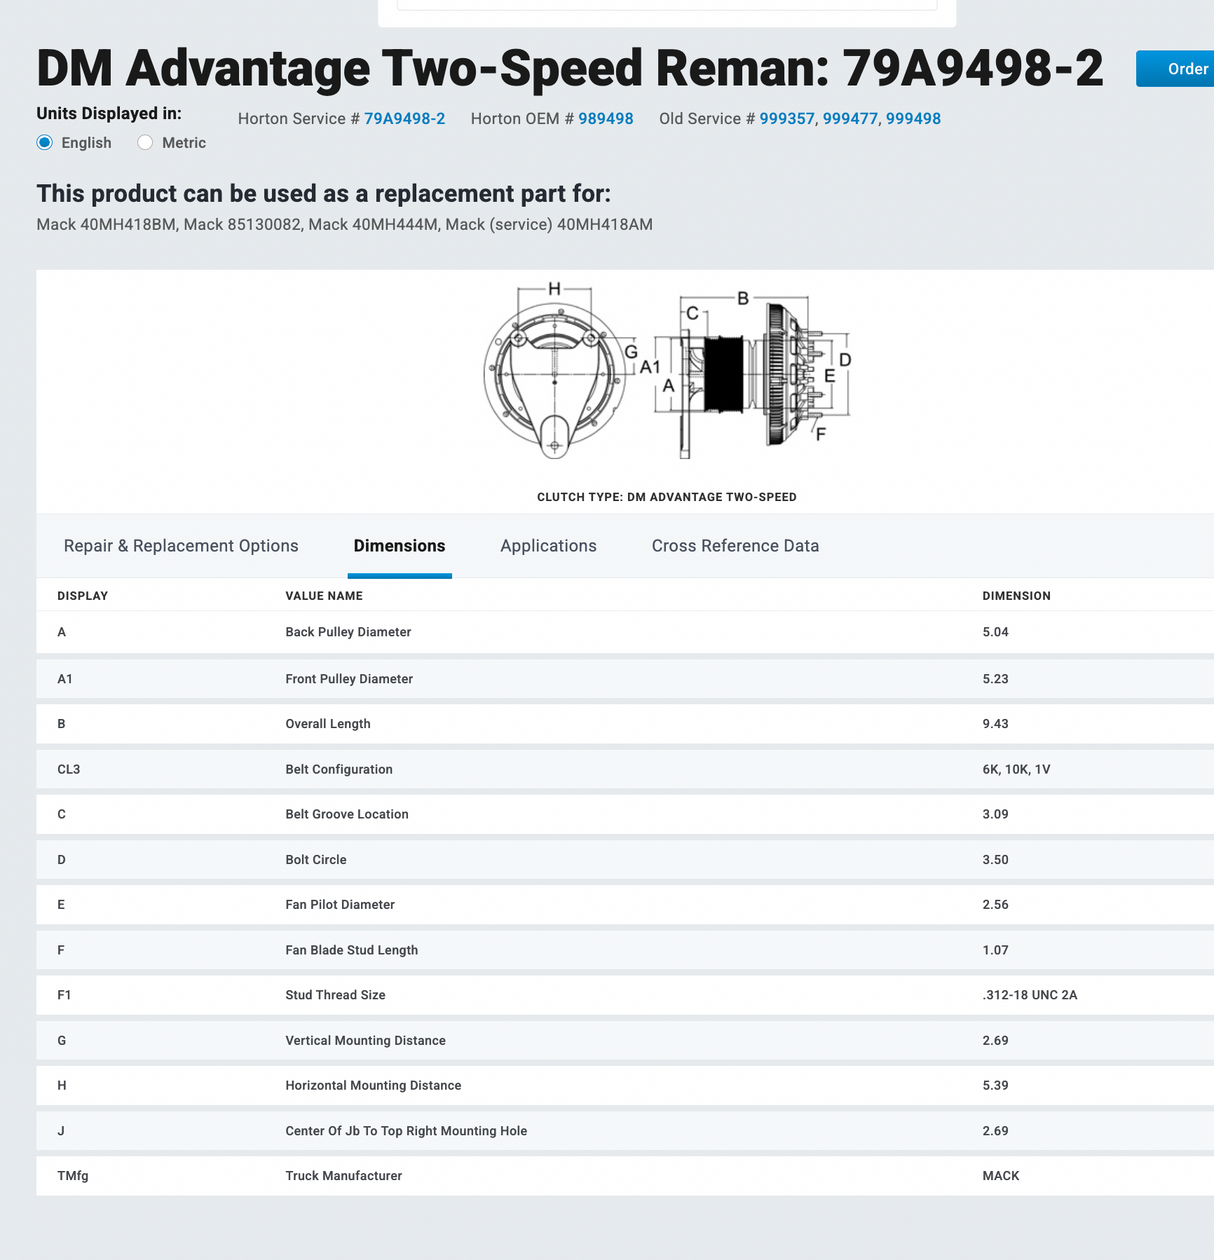Click the Belt Configuration row
1214x1260 pixels.
(x=339, y=769)
